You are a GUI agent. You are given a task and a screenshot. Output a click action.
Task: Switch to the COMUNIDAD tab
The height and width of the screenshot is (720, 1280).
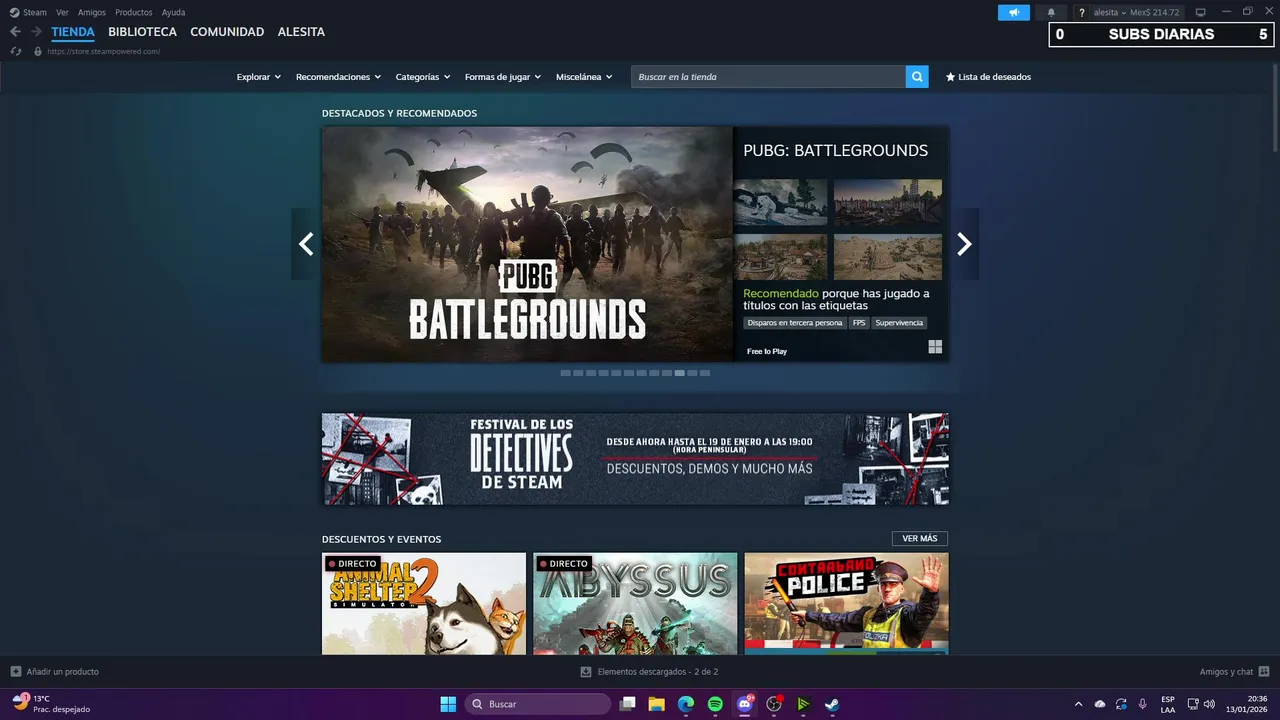[x=227, y=32]
